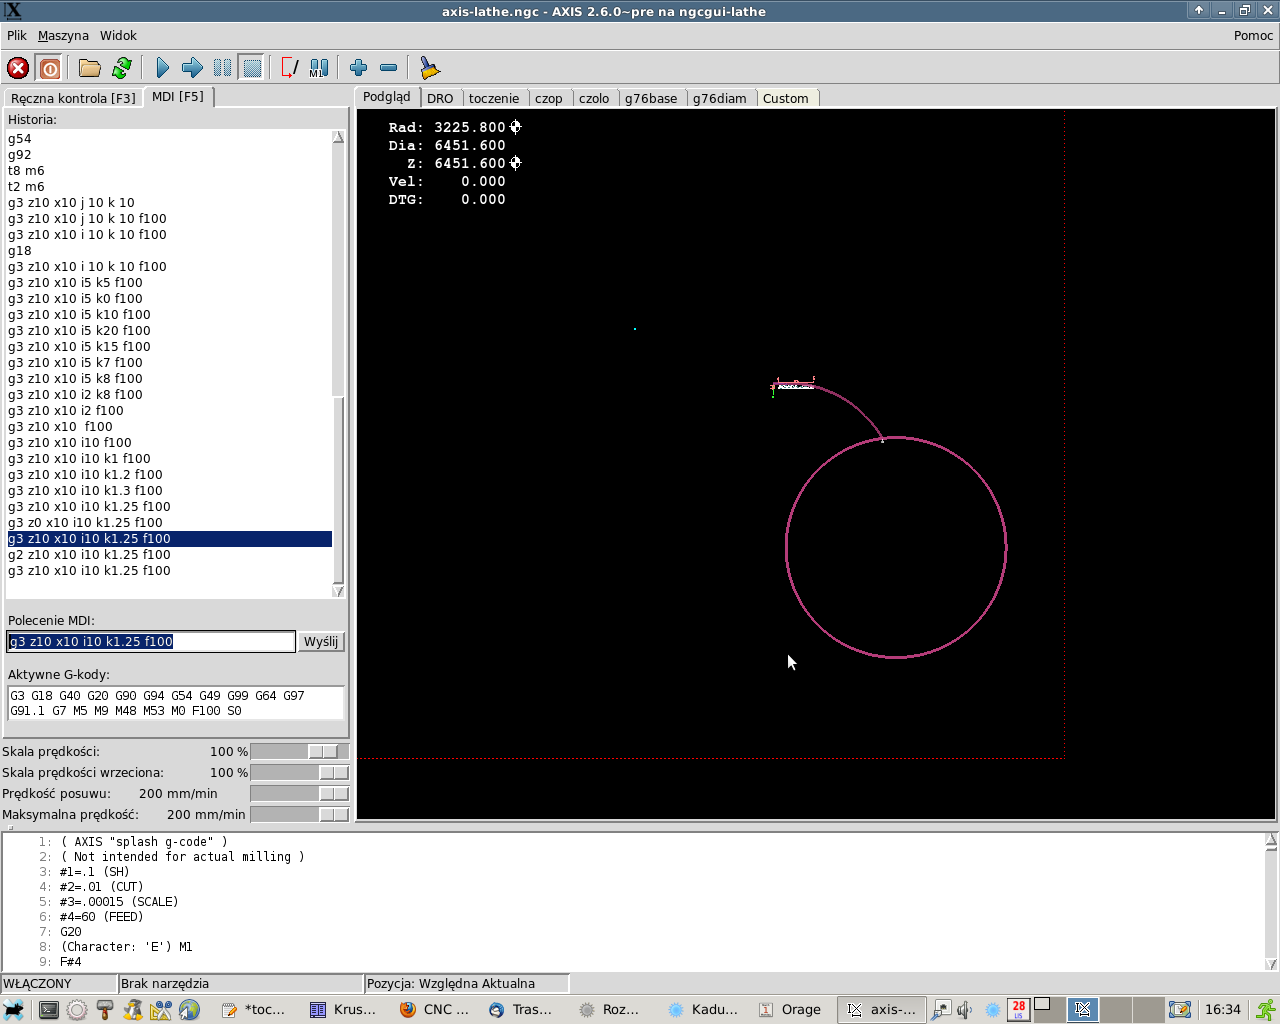This screenshot has height=1024, width=1280.
Task: Open the czolo tab
Action: click(594, 98)
